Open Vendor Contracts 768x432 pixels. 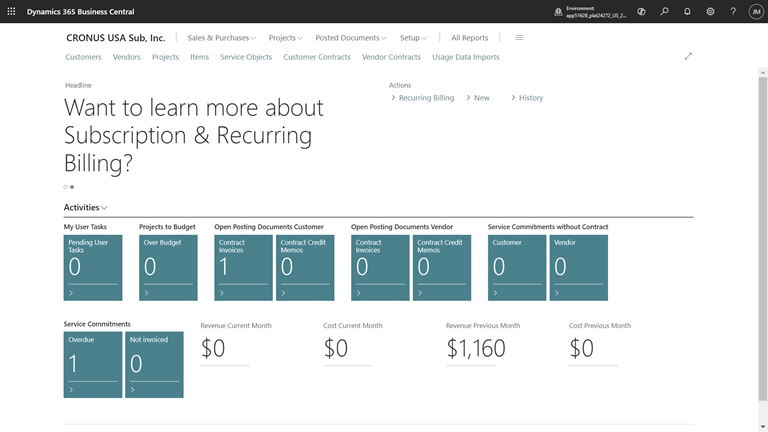coord(391,57)
